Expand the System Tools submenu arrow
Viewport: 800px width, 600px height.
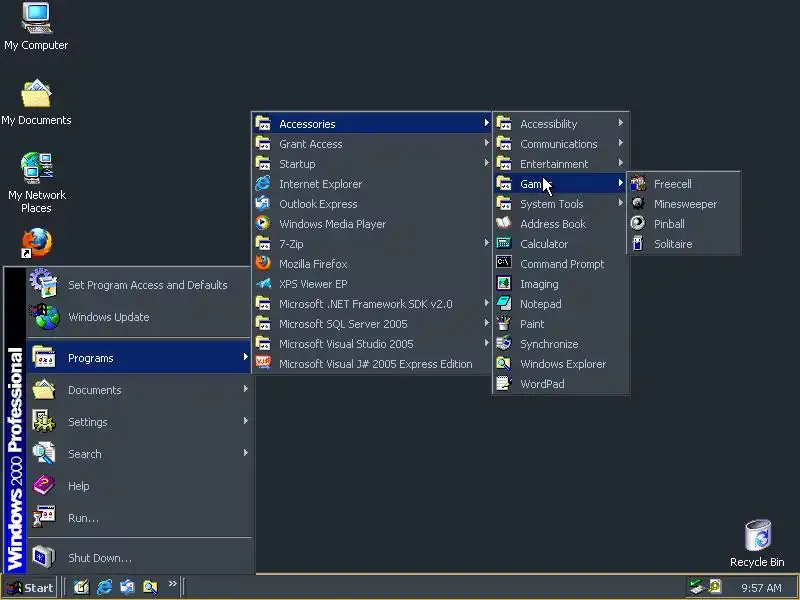coord(620,203)
